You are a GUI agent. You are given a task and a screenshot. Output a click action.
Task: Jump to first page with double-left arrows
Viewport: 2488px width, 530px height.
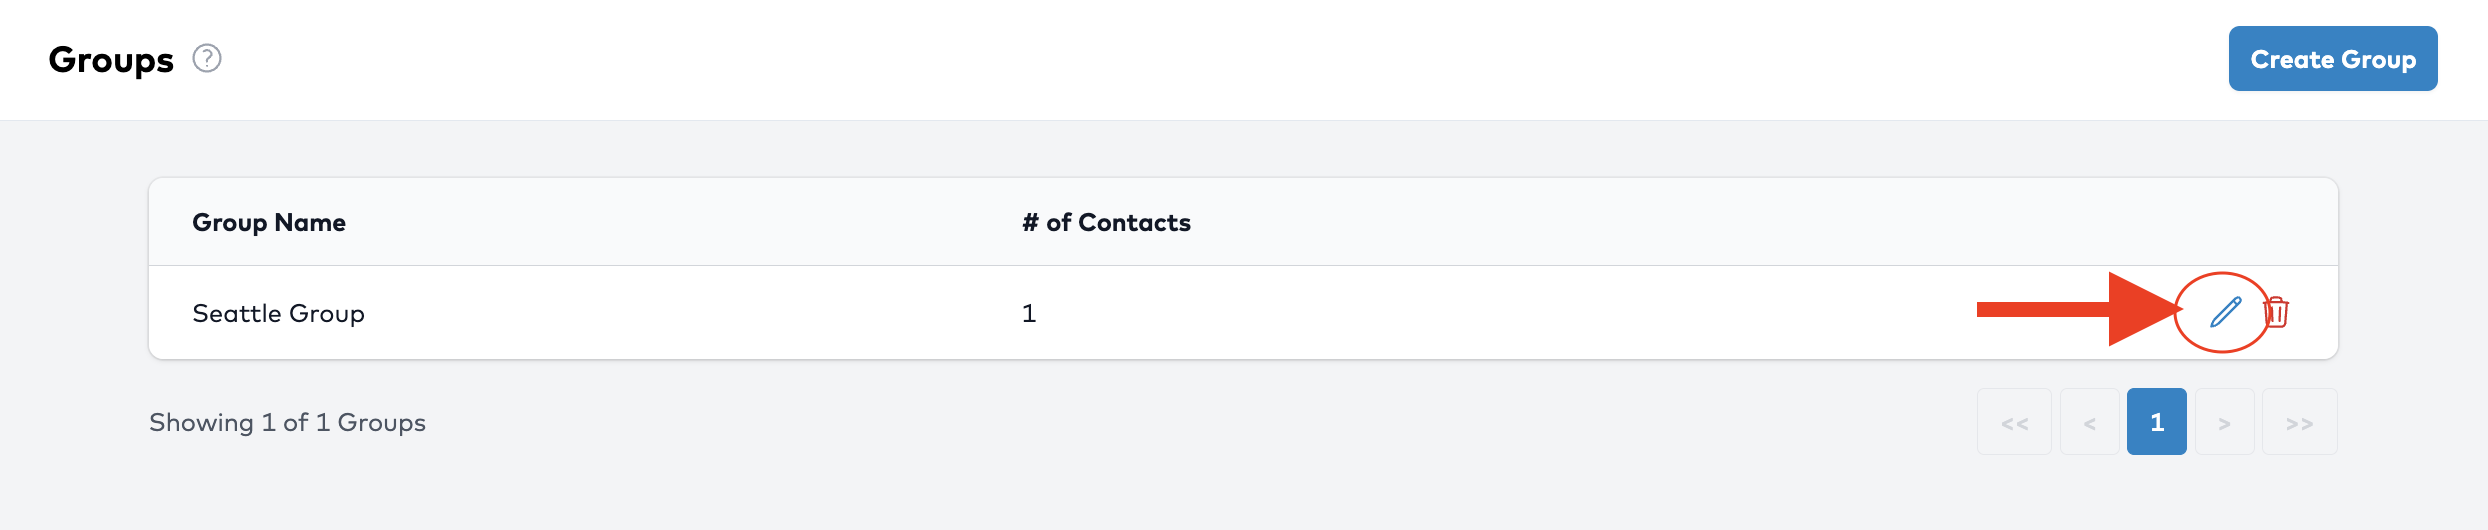click(x=2014, y=422)
